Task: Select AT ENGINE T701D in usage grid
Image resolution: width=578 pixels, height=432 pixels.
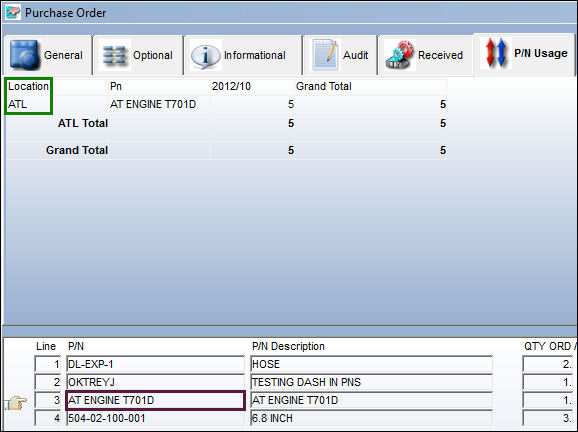Action: (x=153, y=104)
